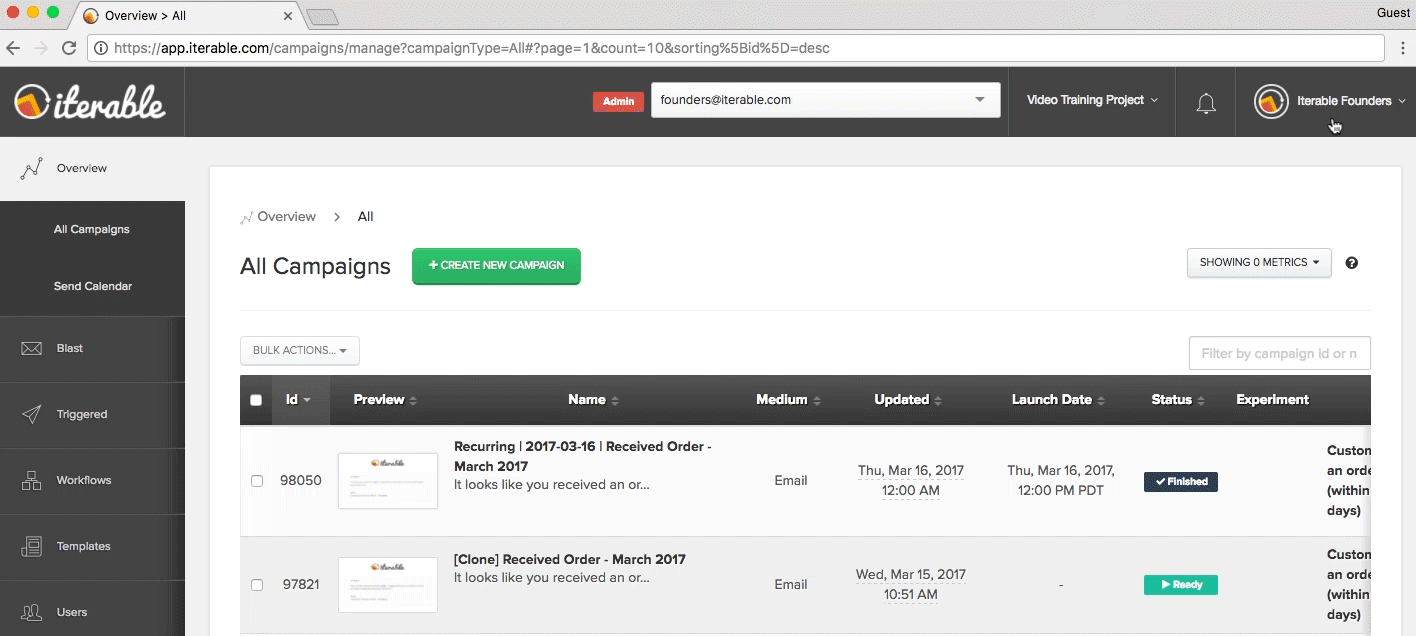Click the Overview chart icon in sidebar

tap(31, 168)
